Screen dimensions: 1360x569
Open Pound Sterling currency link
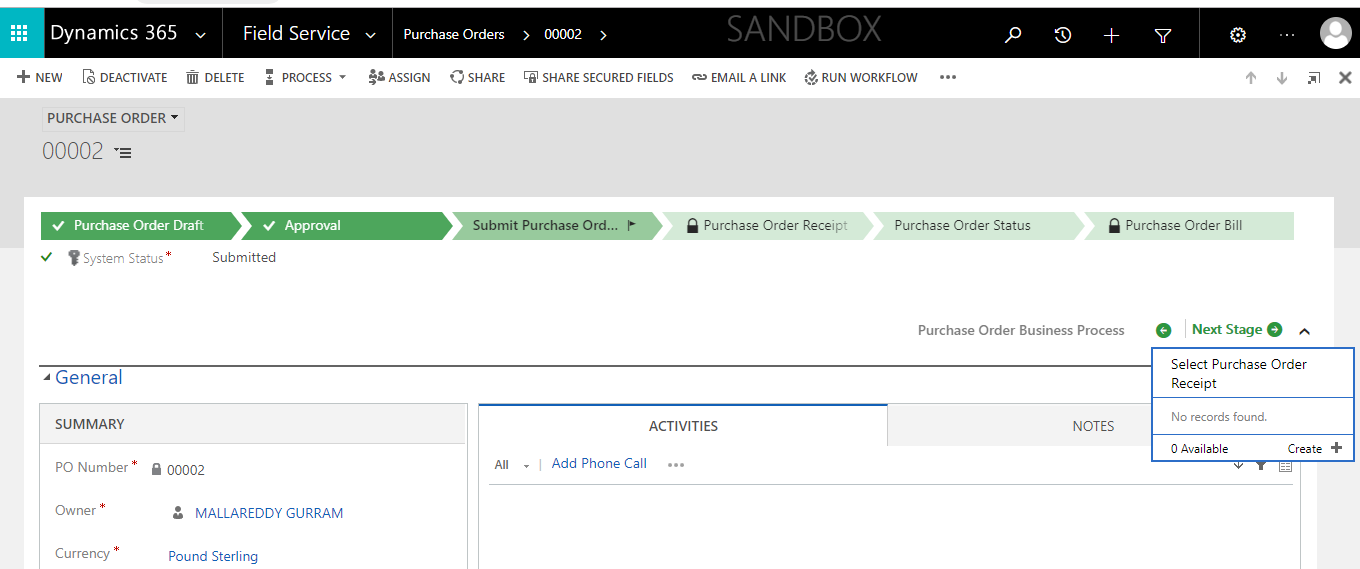pyautogui.click(x=213, y=556)
